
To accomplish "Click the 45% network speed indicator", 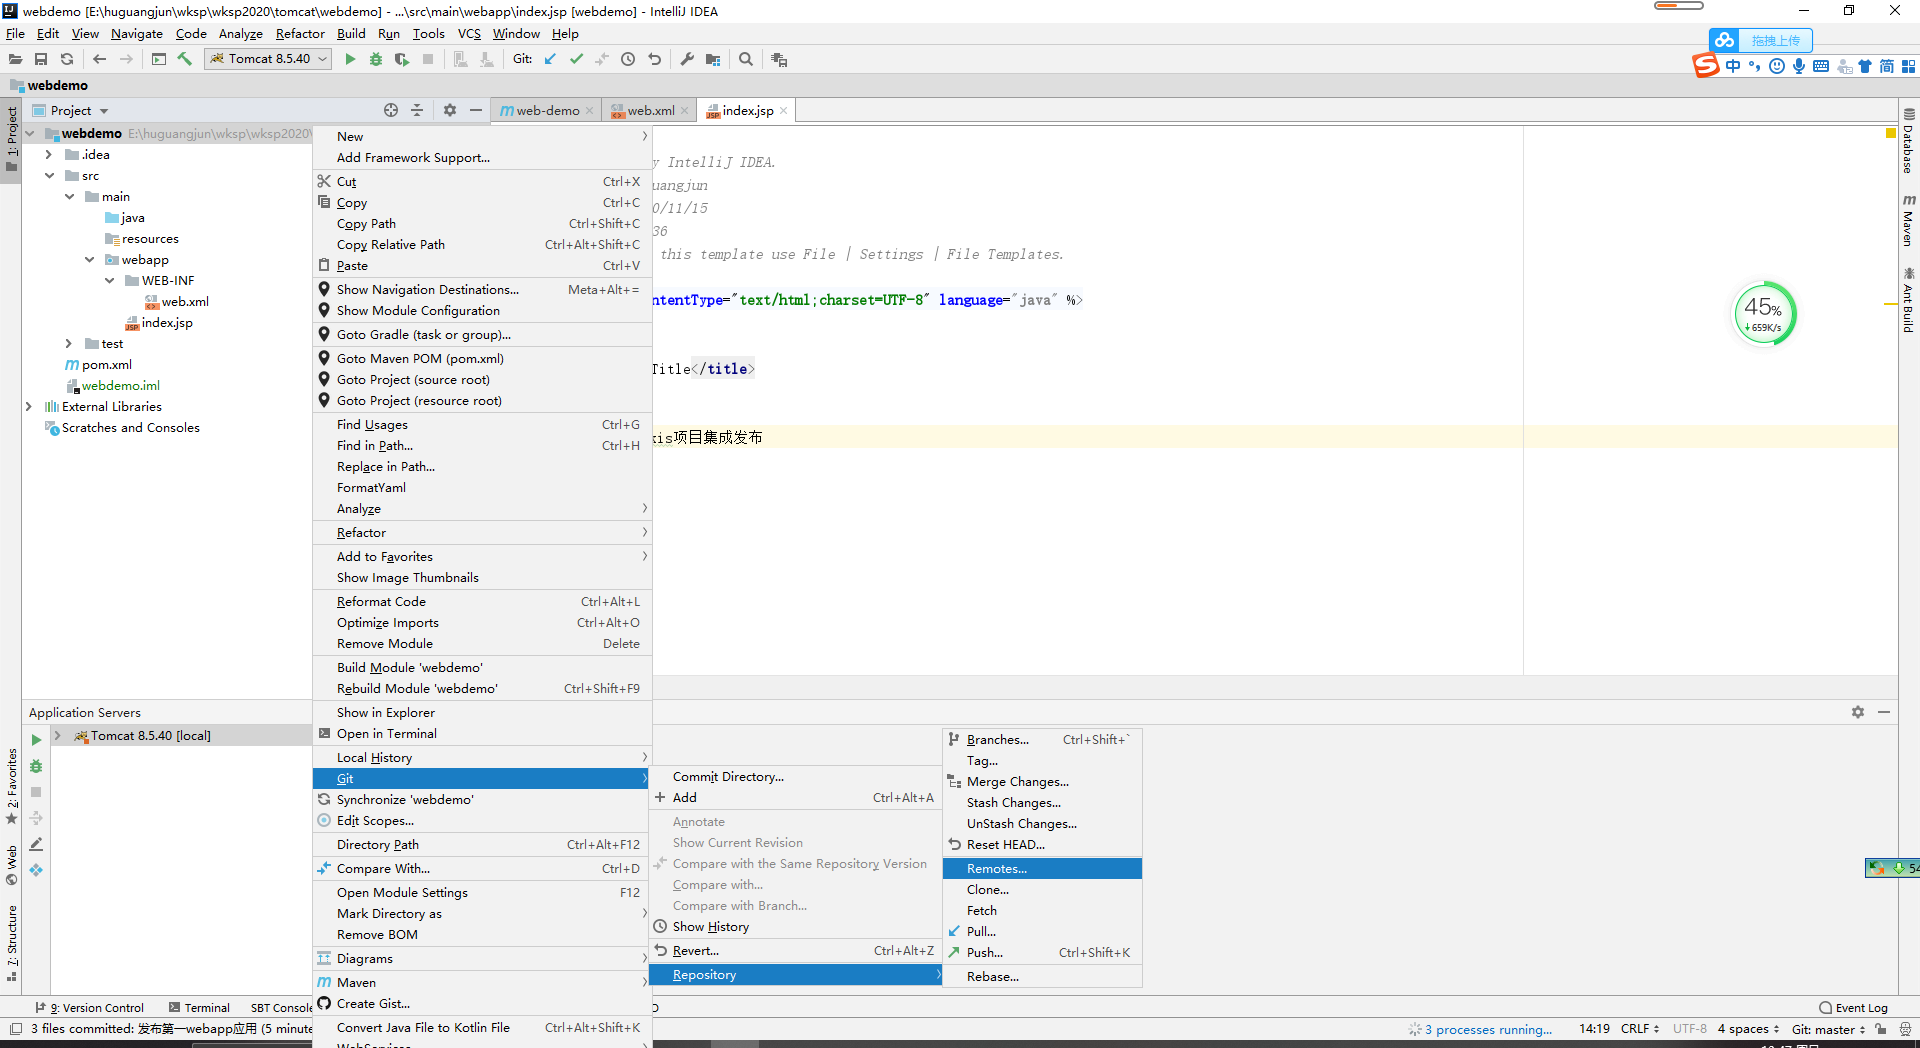I will tap(1764, 314).
